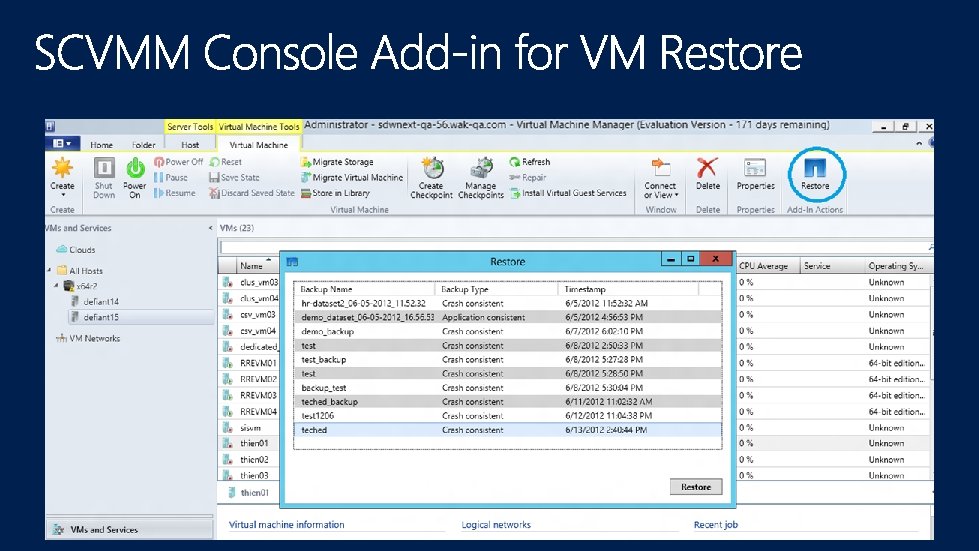Click Reset in the ribbon

click(x=225, y=162)
